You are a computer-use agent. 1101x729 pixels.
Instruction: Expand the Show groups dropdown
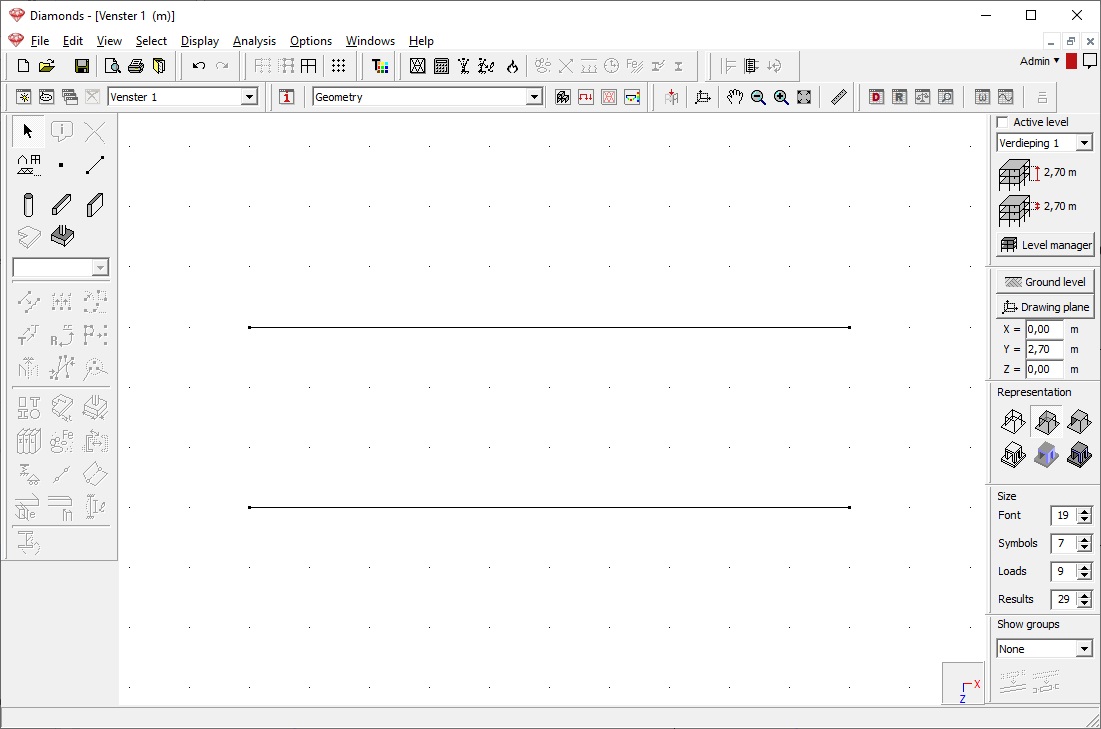point(1085,649)
